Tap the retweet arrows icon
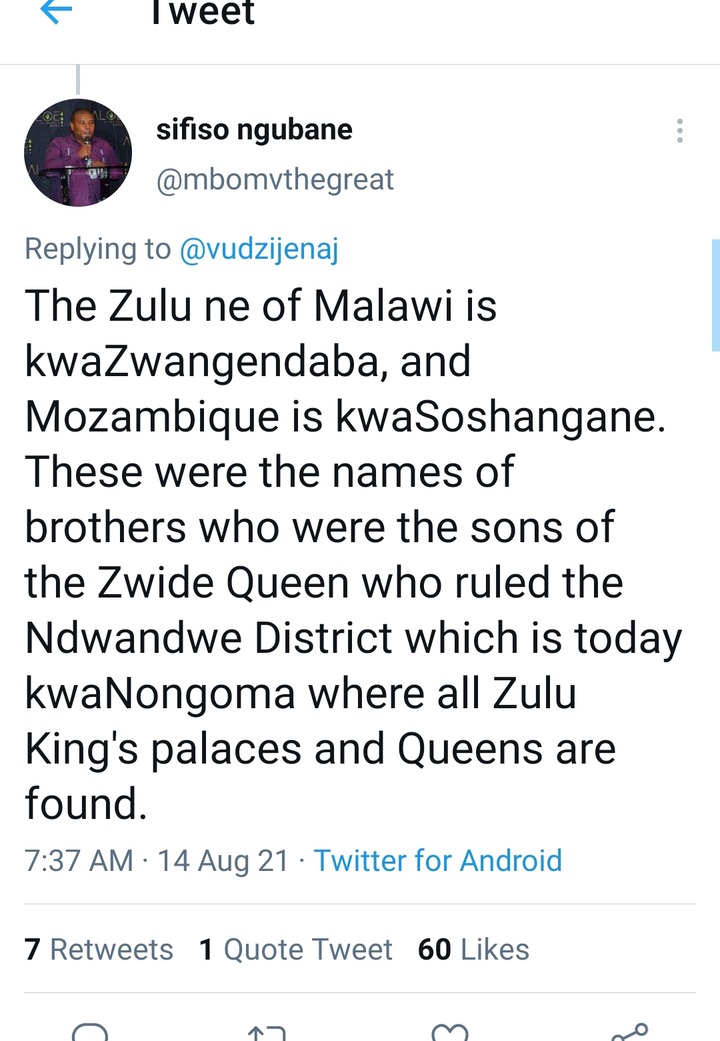 [266, 1033]
